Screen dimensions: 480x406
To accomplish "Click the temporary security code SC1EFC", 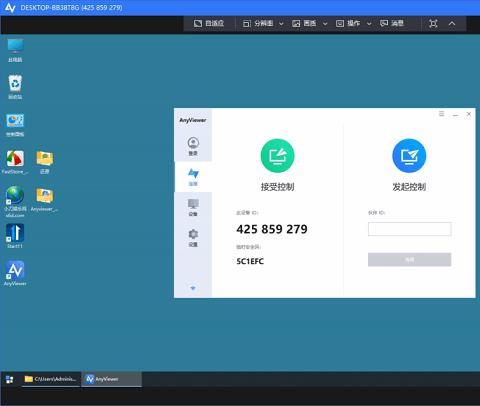I will click(250, 261).
